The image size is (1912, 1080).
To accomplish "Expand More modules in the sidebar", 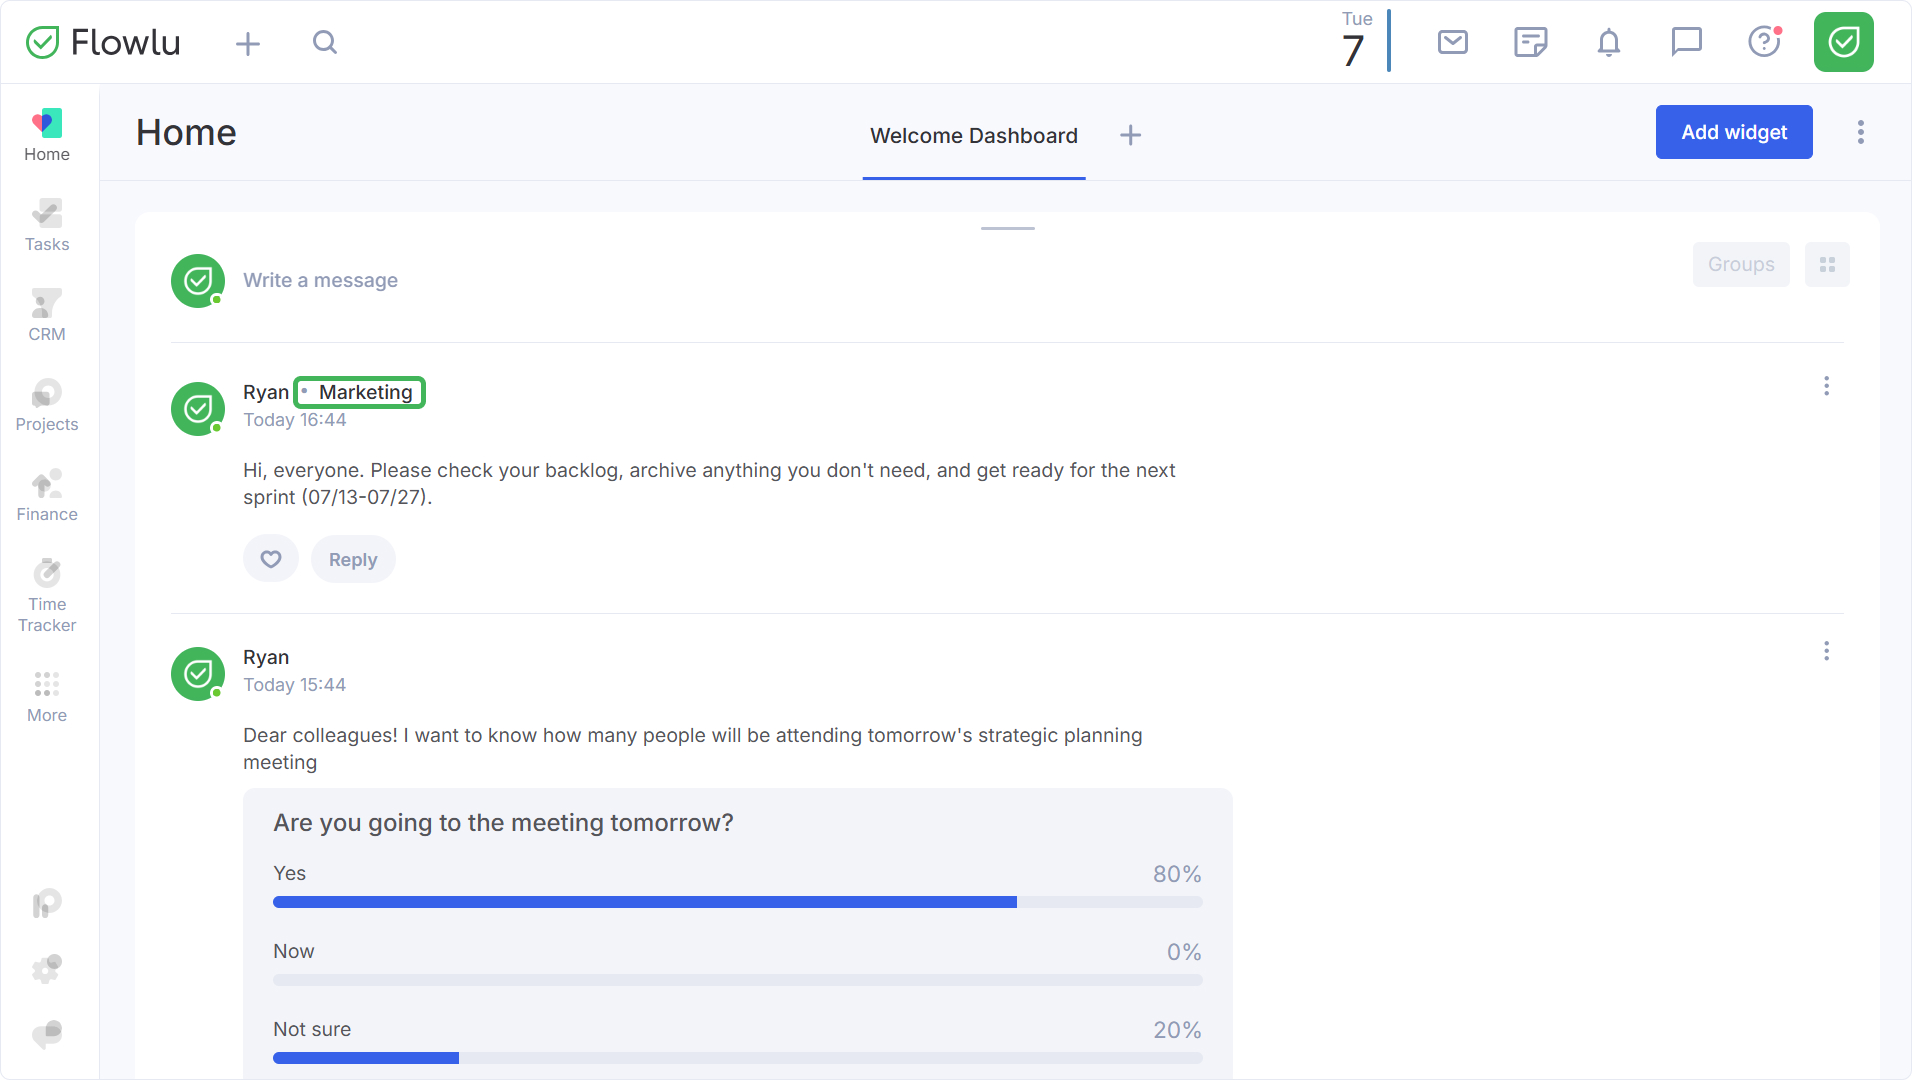I will (47, 697).
